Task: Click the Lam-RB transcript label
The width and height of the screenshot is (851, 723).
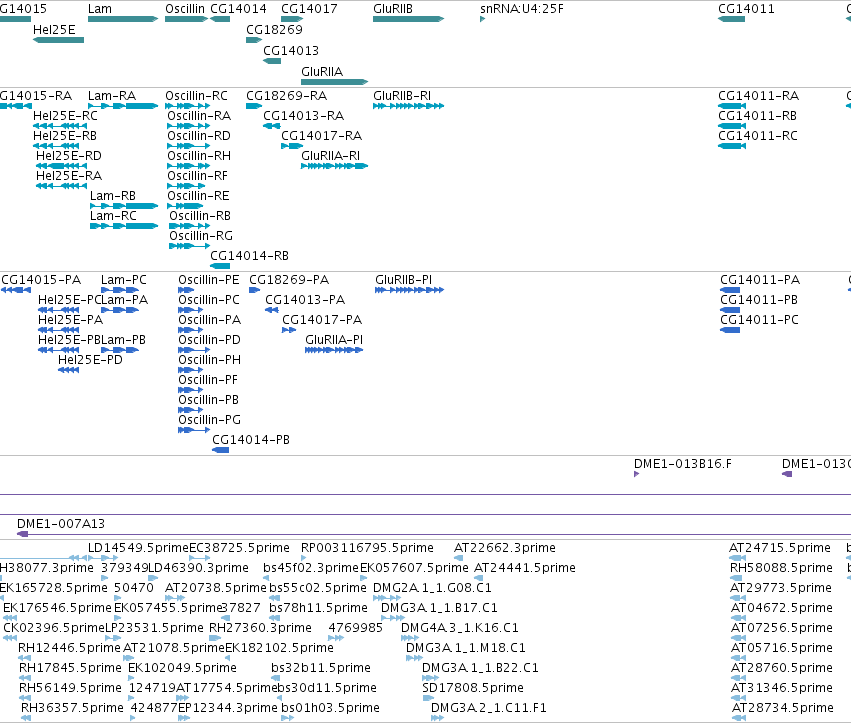Action: pyautogui.click(x=113, y=196)
